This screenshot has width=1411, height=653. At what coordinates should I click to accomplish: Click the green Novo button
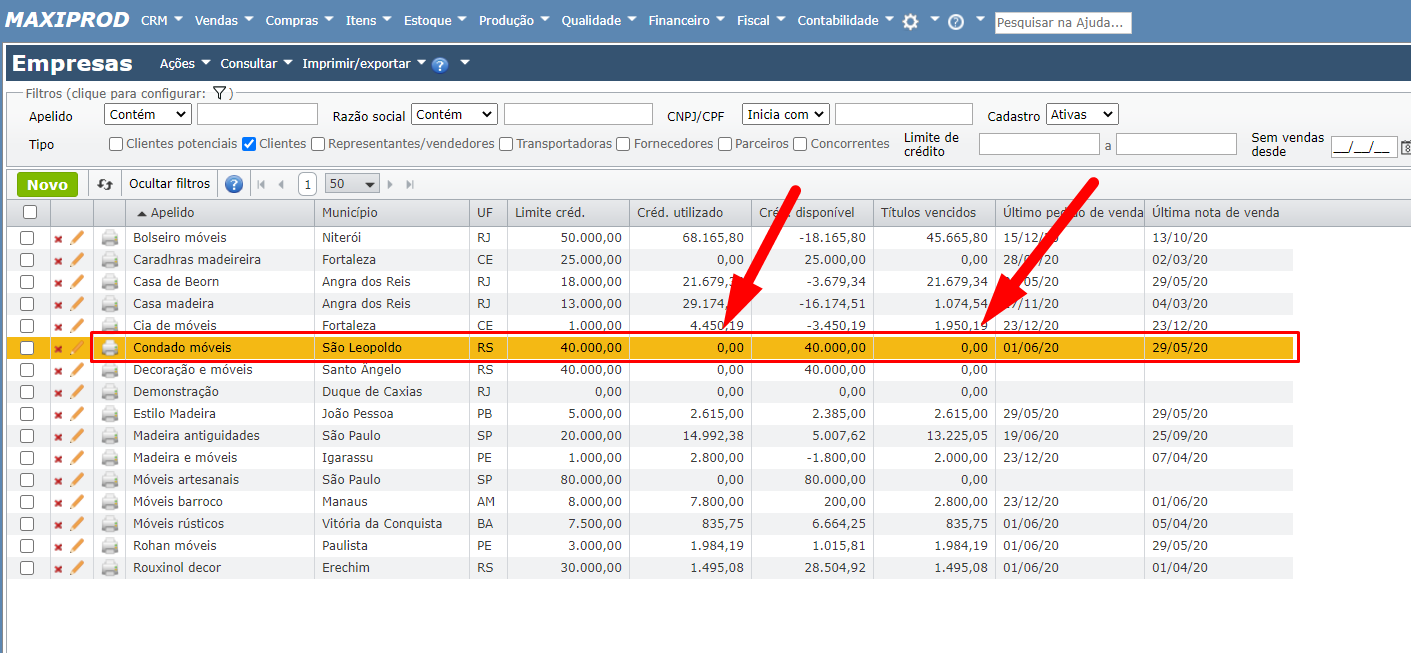(47, 184)
